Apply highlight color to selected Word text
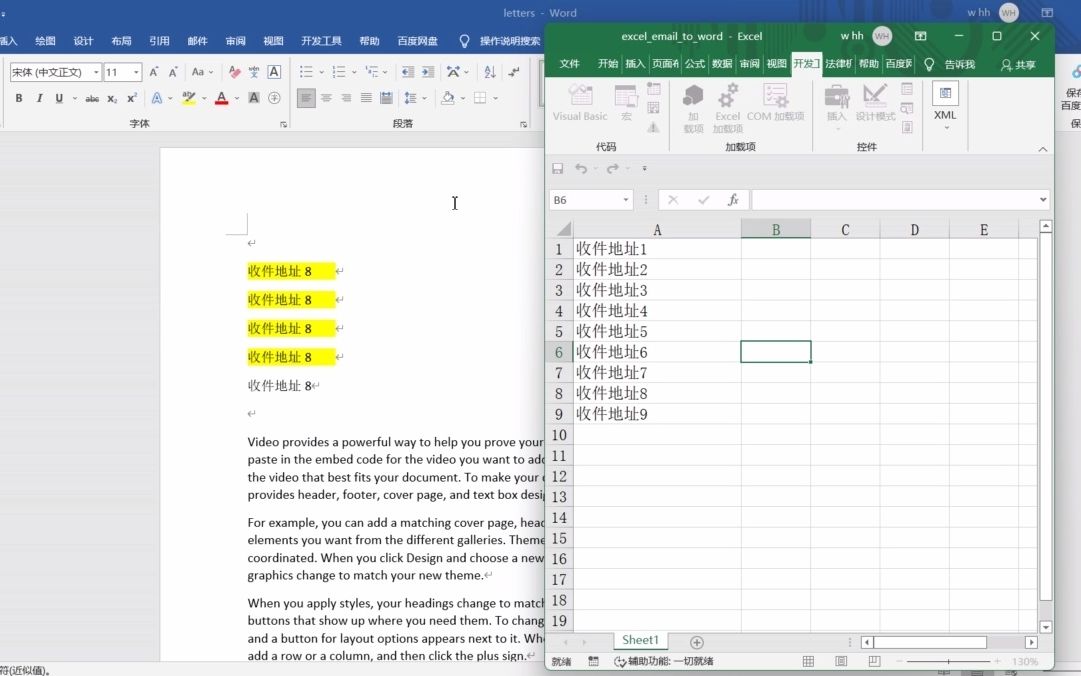The height and width of the screenshot is (676, 1081). click(x=190, y=97)
